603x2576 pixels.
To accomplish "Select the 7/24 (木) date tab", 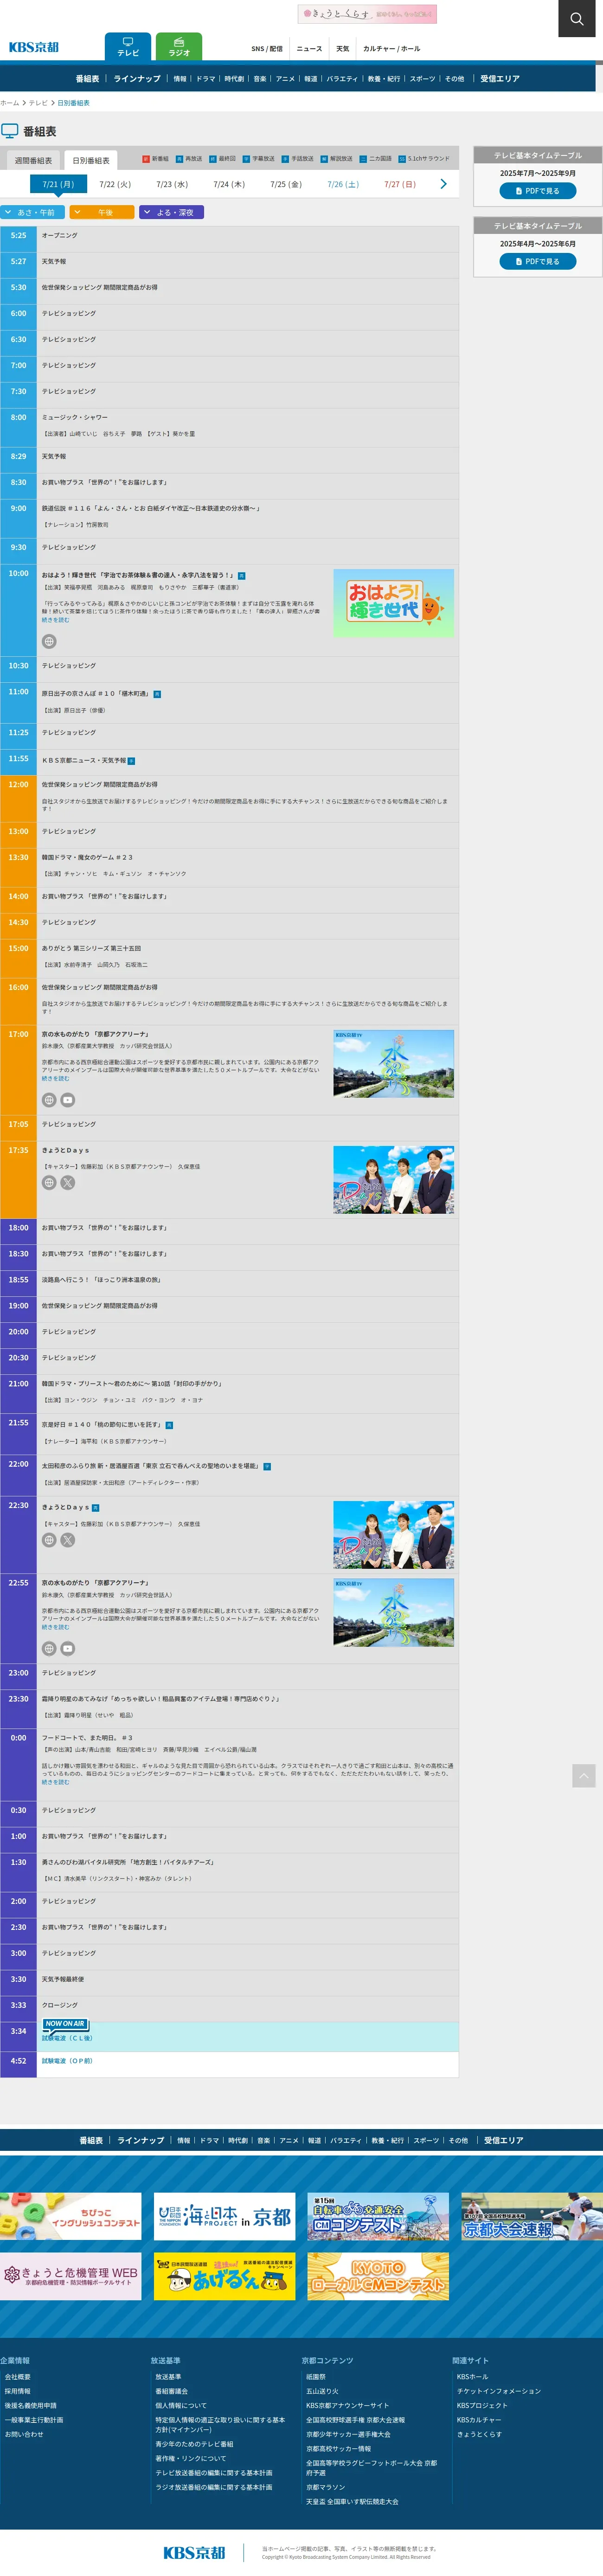I will [229, 184].
